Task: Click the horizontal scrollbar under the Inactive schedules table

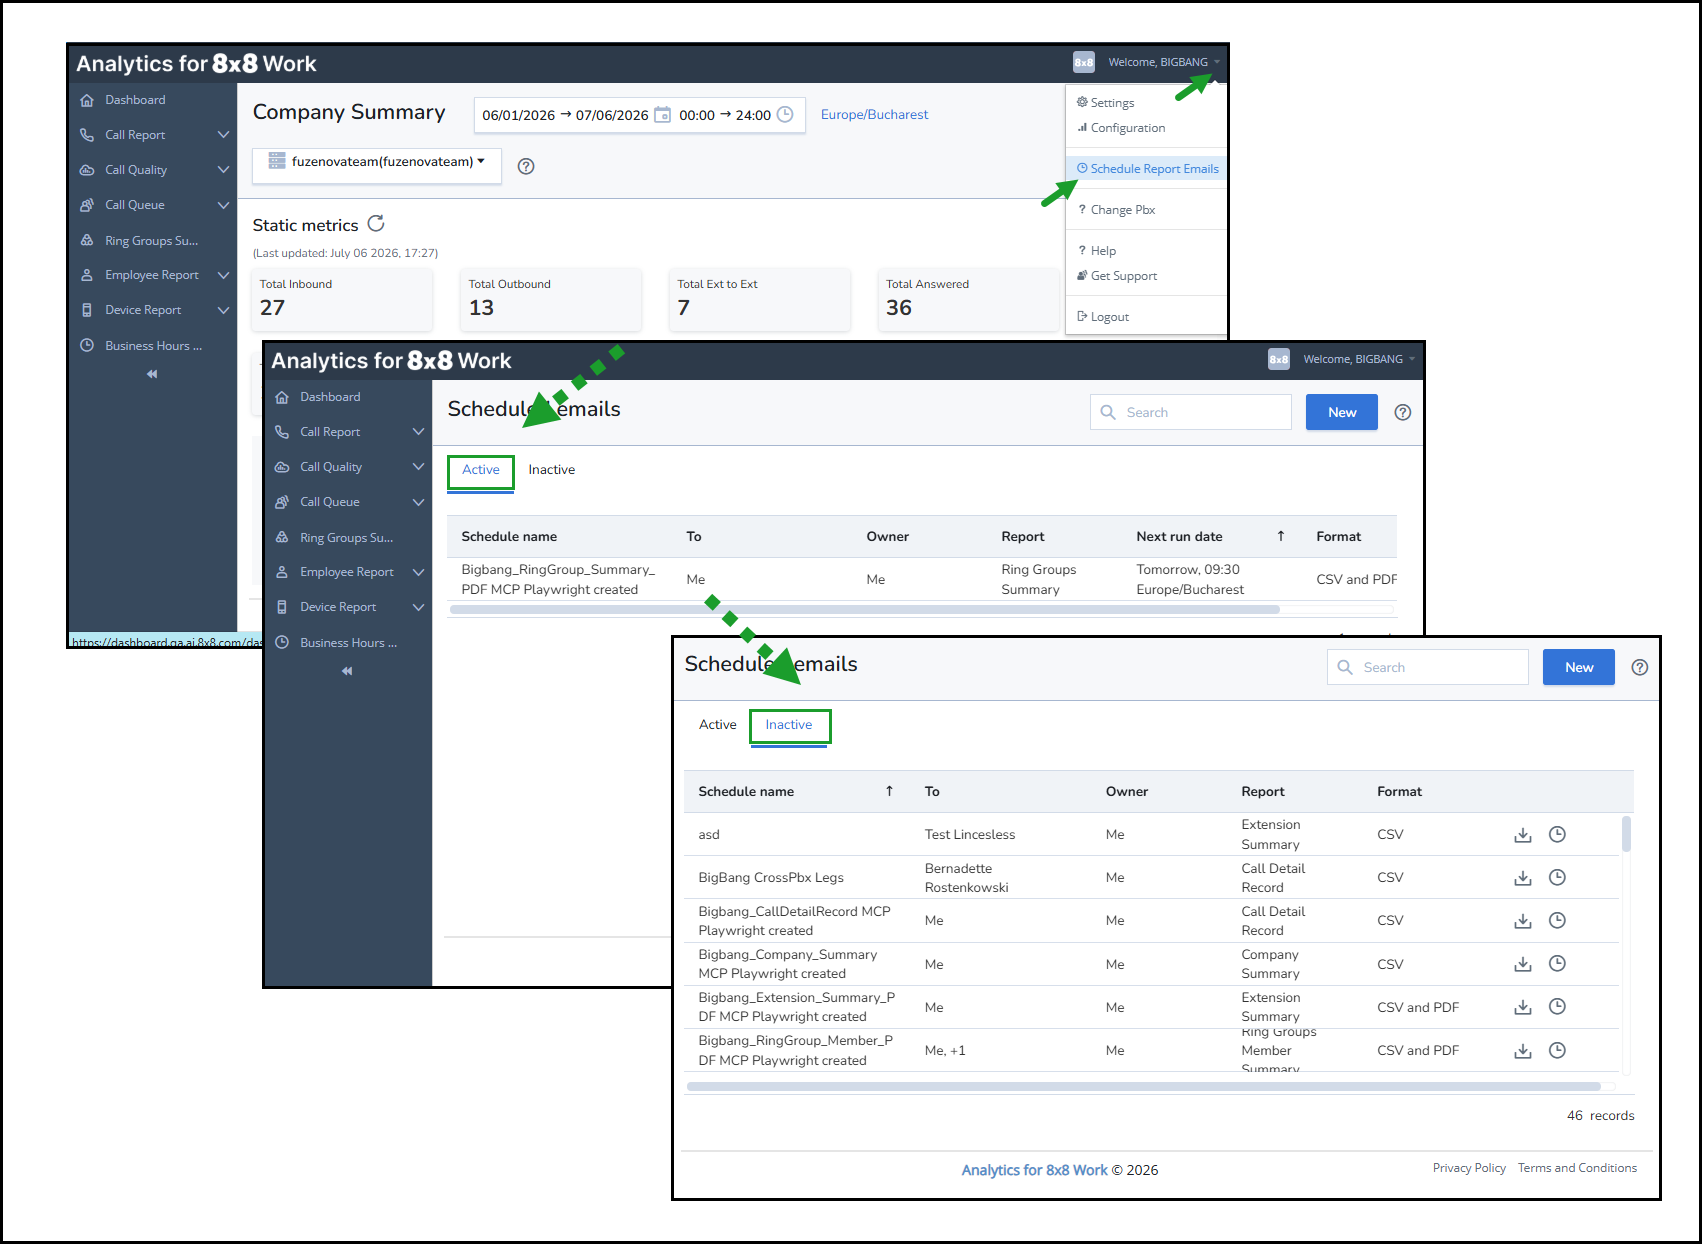Action: [1144, 1086]
